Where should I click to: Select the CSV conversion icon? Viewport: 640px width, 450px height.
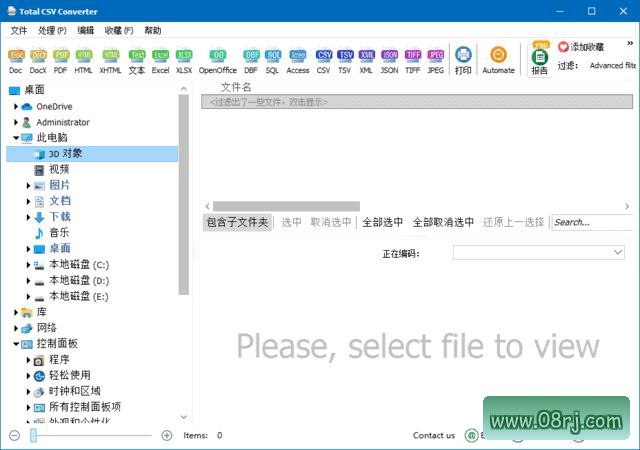(324, 61)
